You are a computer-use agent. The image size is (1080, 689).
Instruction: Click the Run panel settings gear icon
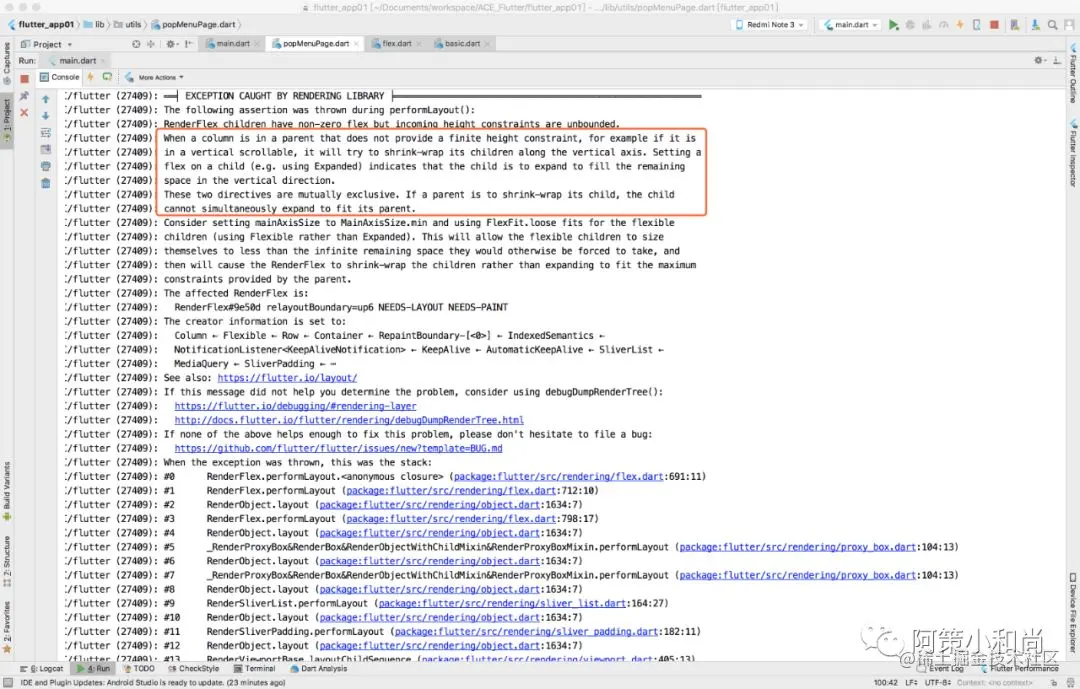click(1039, 61)
